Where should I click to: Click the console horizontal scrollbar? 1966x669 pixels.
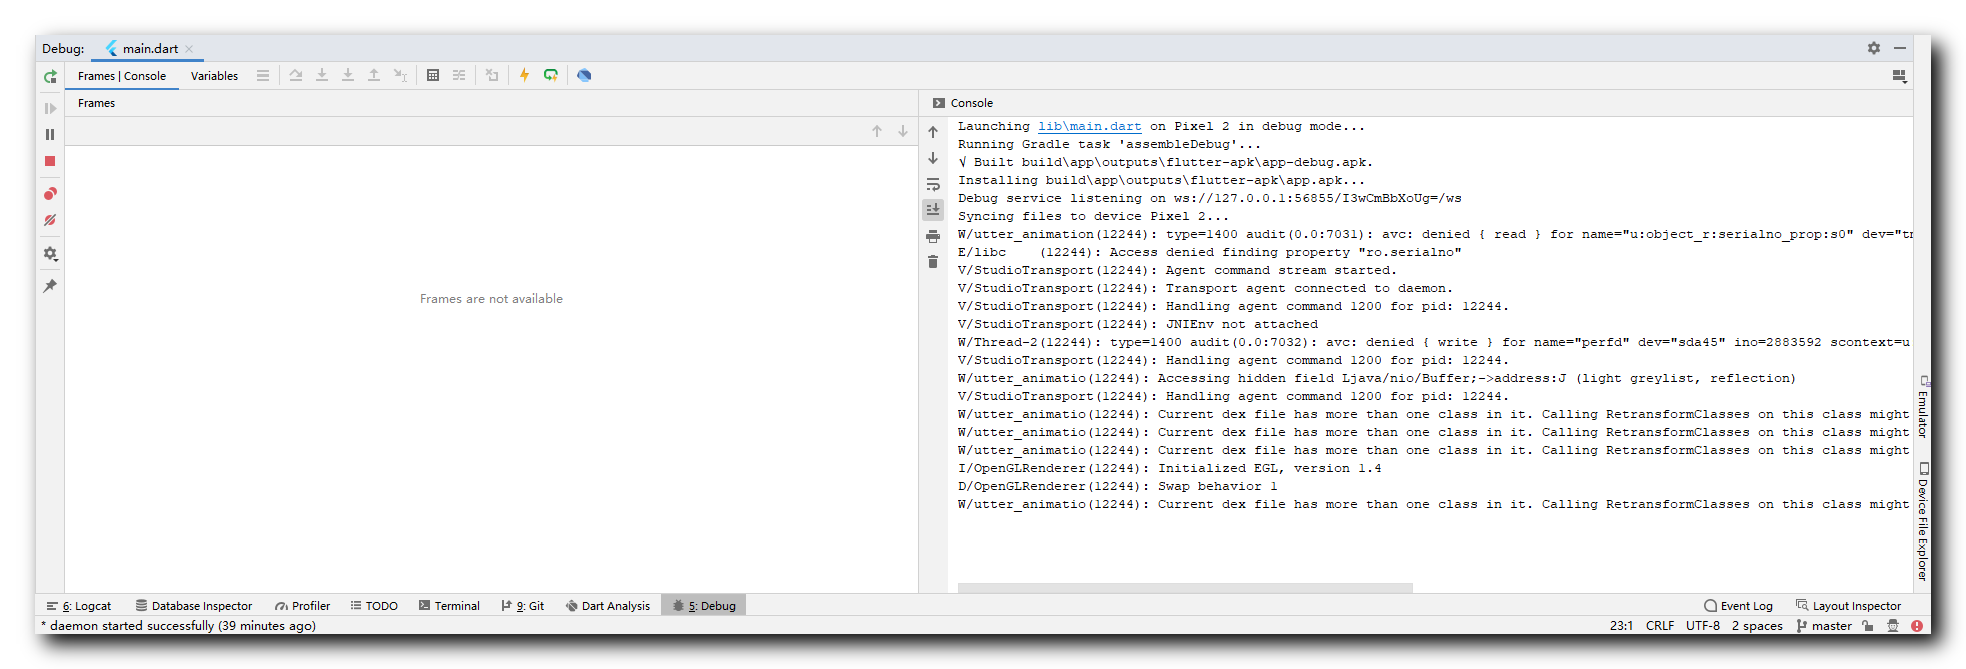coord(1185,588)
